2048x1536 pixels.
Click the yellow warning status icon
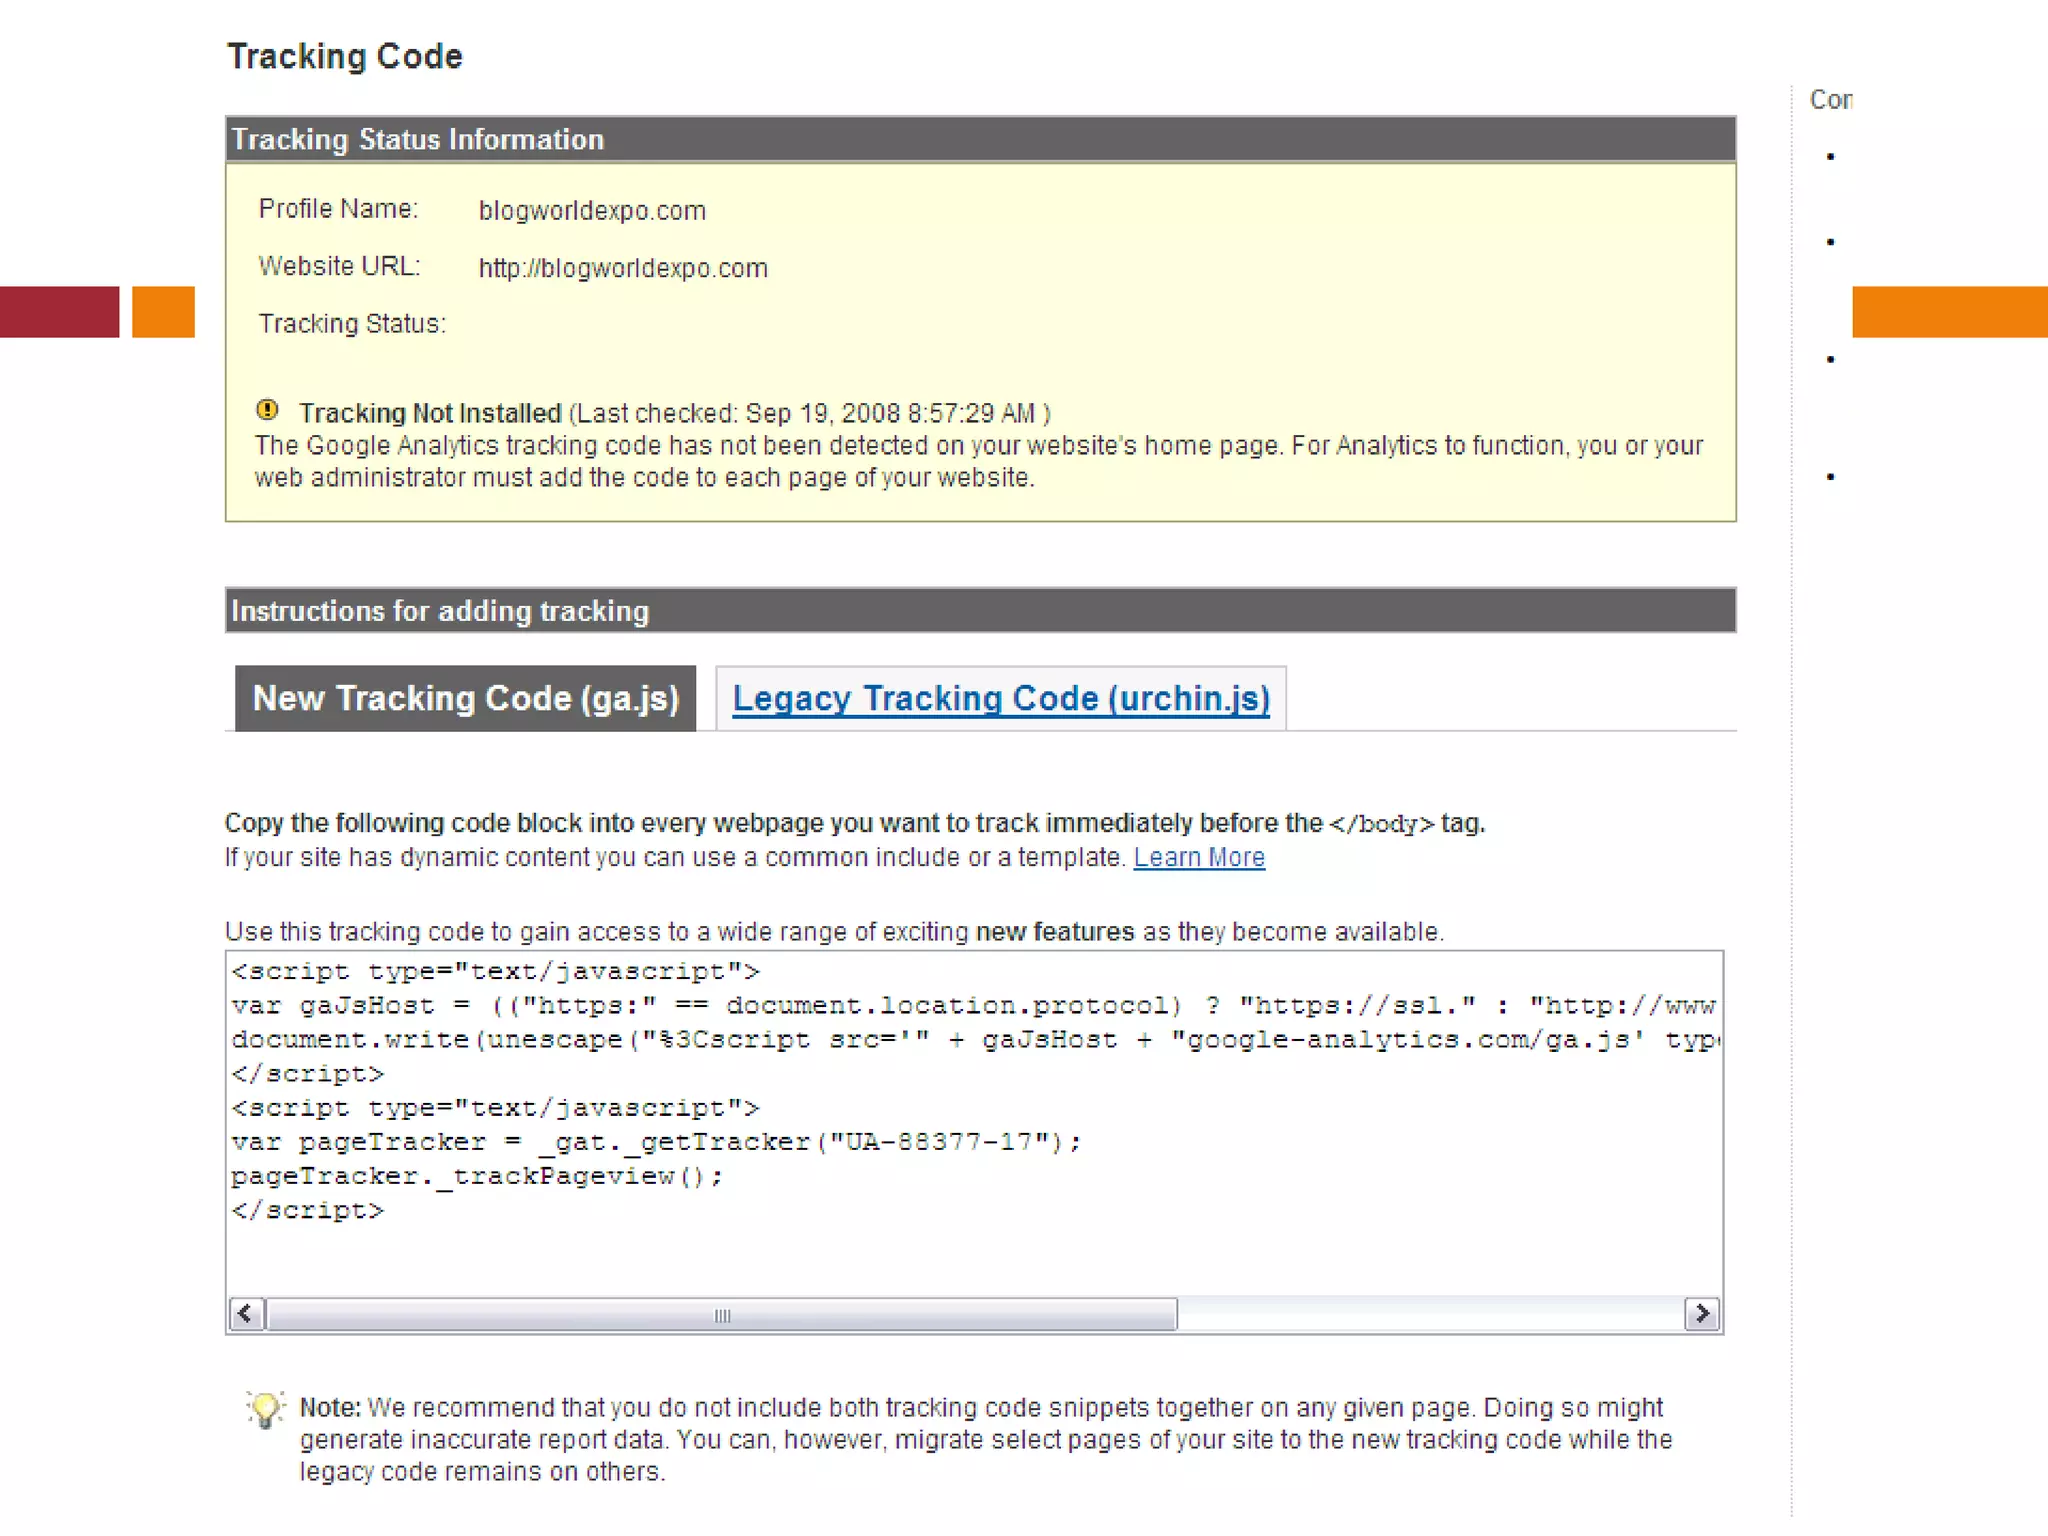click(267, 410)
